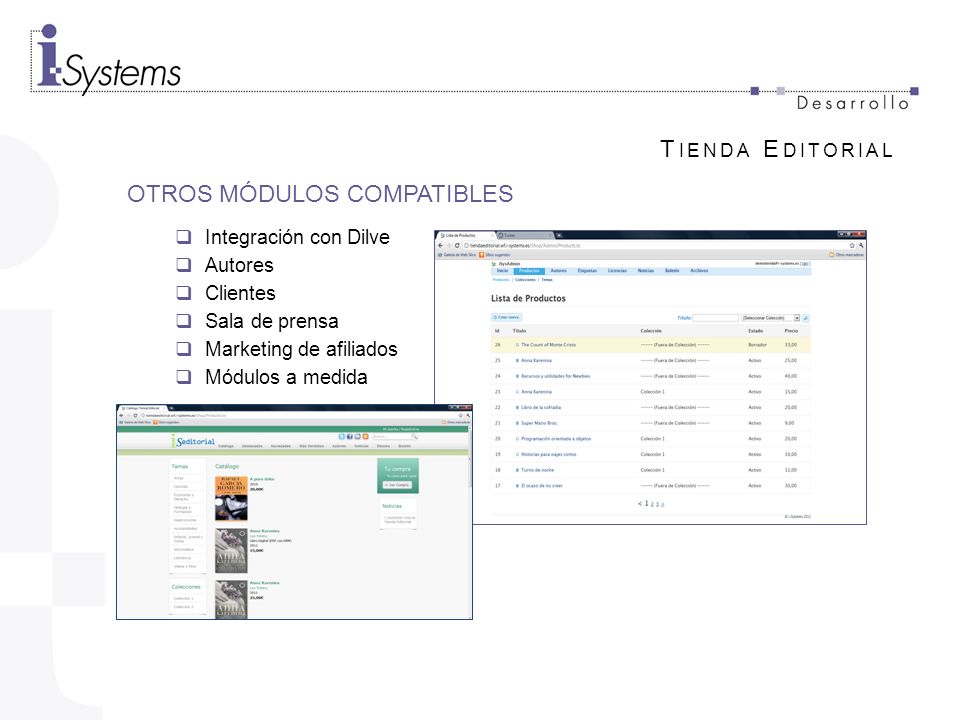960x720 pixels.
Task: Click the admin browser address bar
Action: 653,246
